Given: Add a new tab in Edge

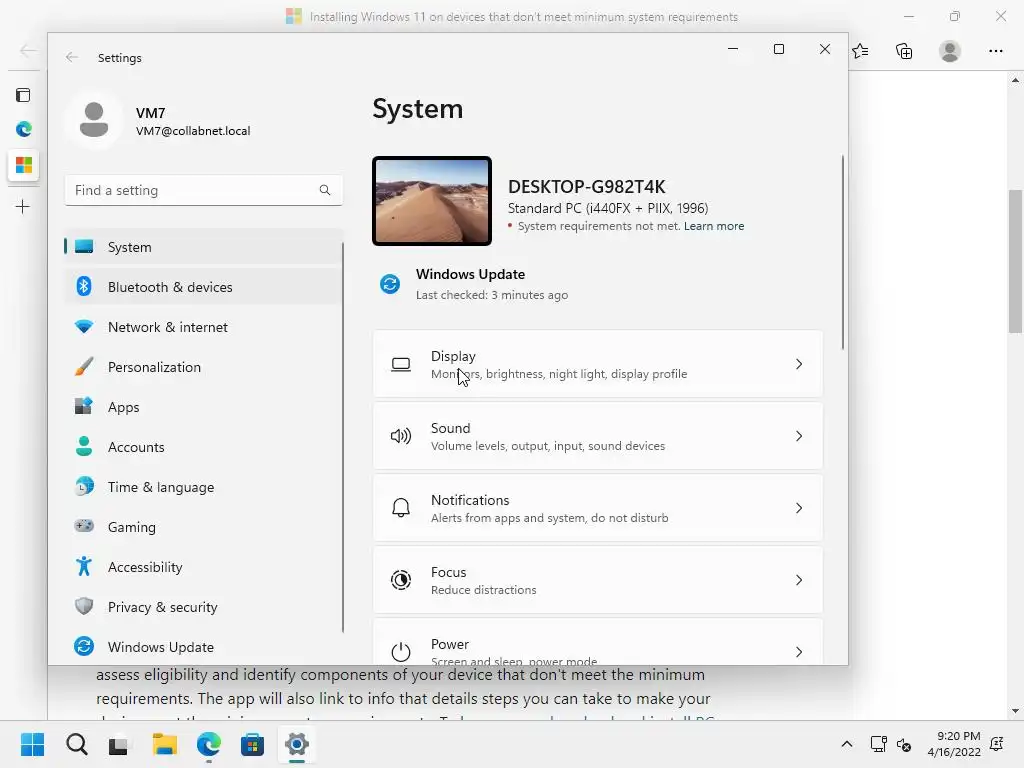Looking at the screenshot, I should coord(23,207).
